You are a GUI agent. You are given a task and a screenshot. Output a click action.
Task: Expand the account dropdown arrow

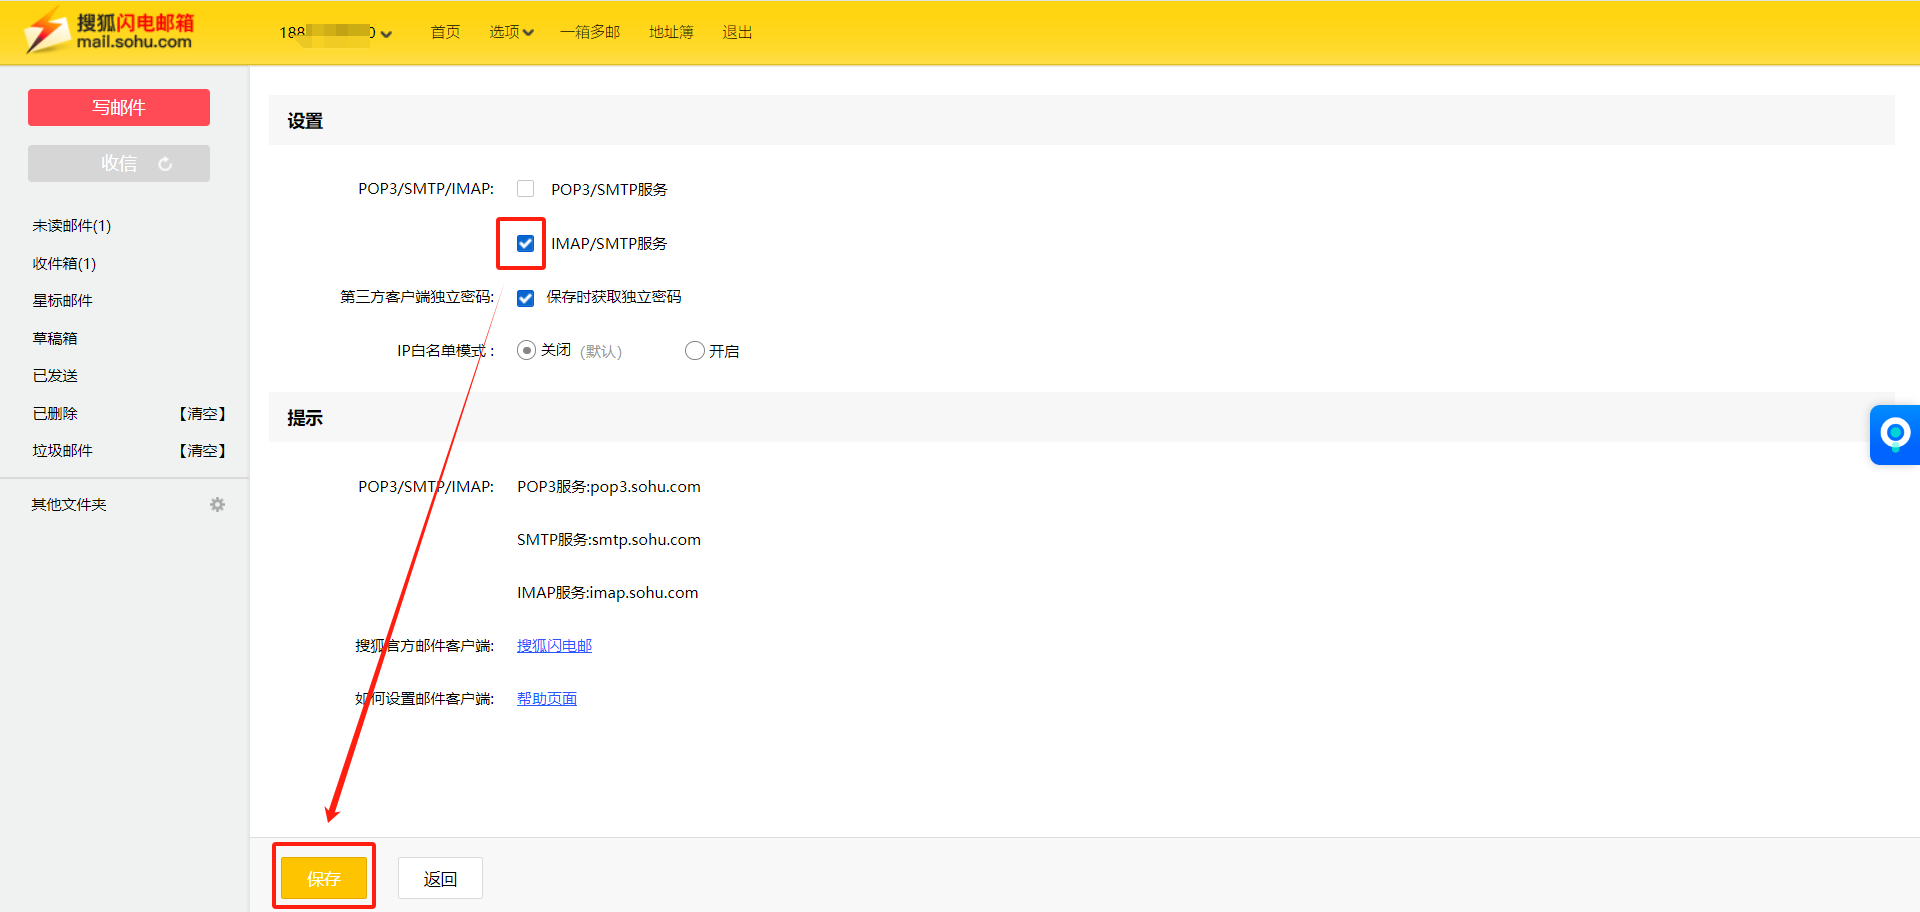coord(386,34)
